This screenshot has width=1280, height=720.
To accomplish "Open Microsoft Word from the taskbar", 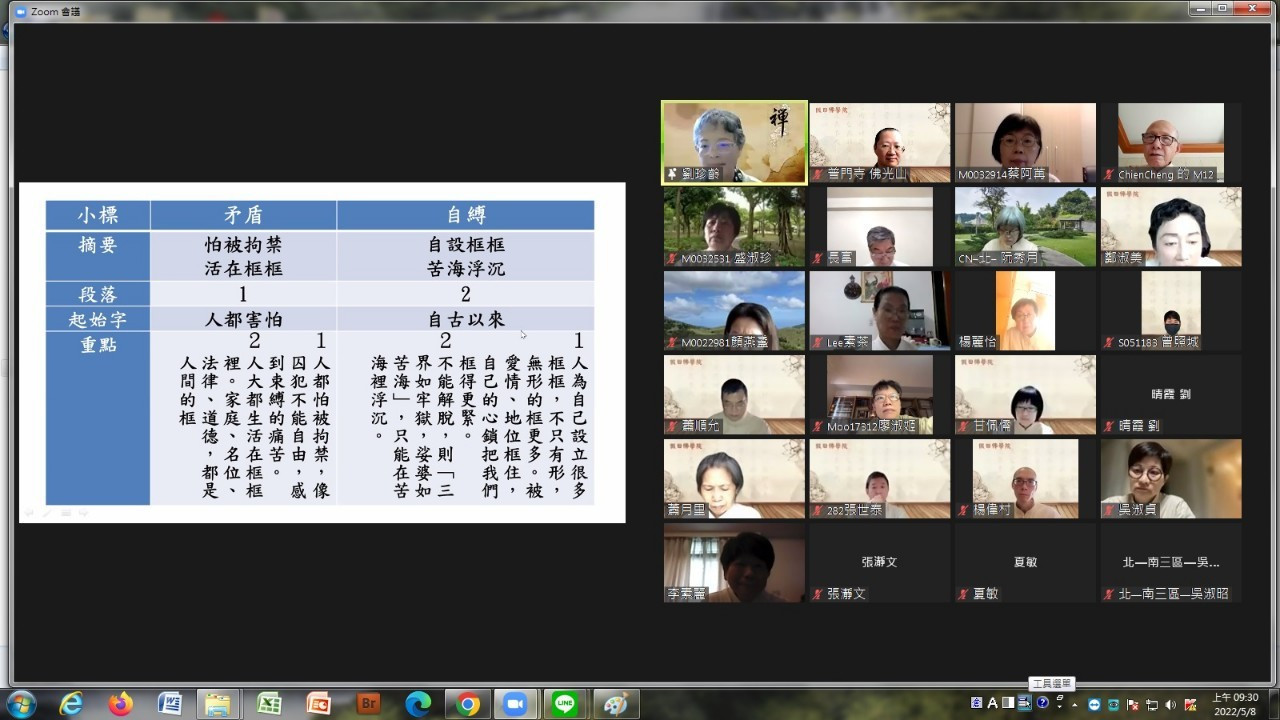I will (x=170, y=704).
